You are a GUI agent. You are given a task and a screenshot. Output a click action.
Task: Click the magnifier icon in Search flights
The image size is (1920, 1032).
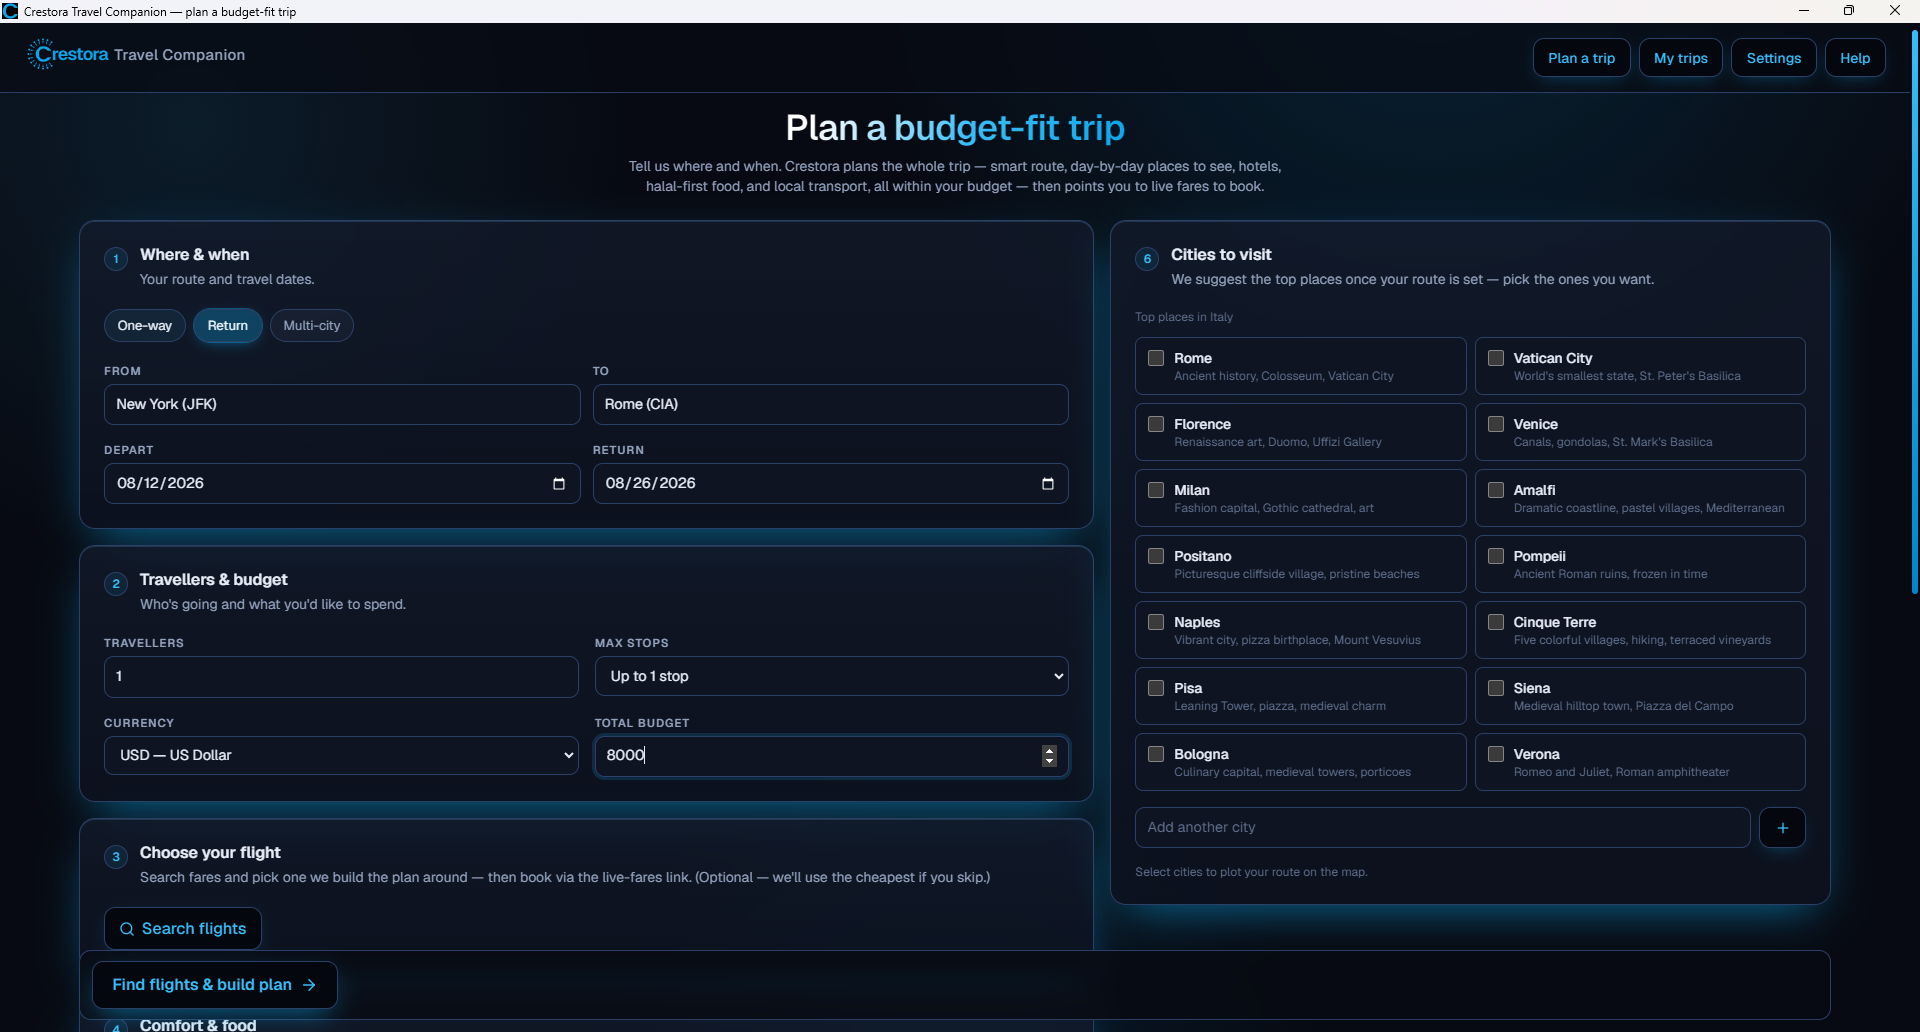coord(127,929)
